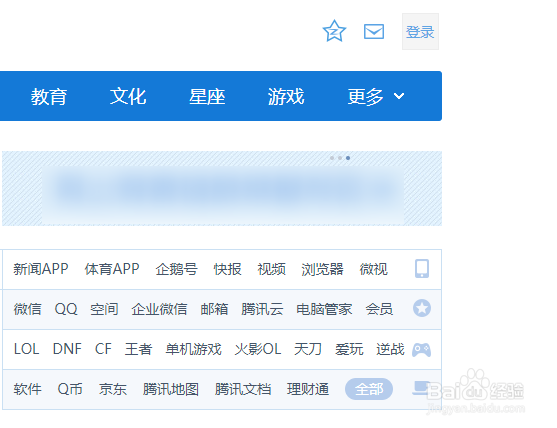Open the 王者 game link
Screen dimensions: 557x428
[139, 349]
